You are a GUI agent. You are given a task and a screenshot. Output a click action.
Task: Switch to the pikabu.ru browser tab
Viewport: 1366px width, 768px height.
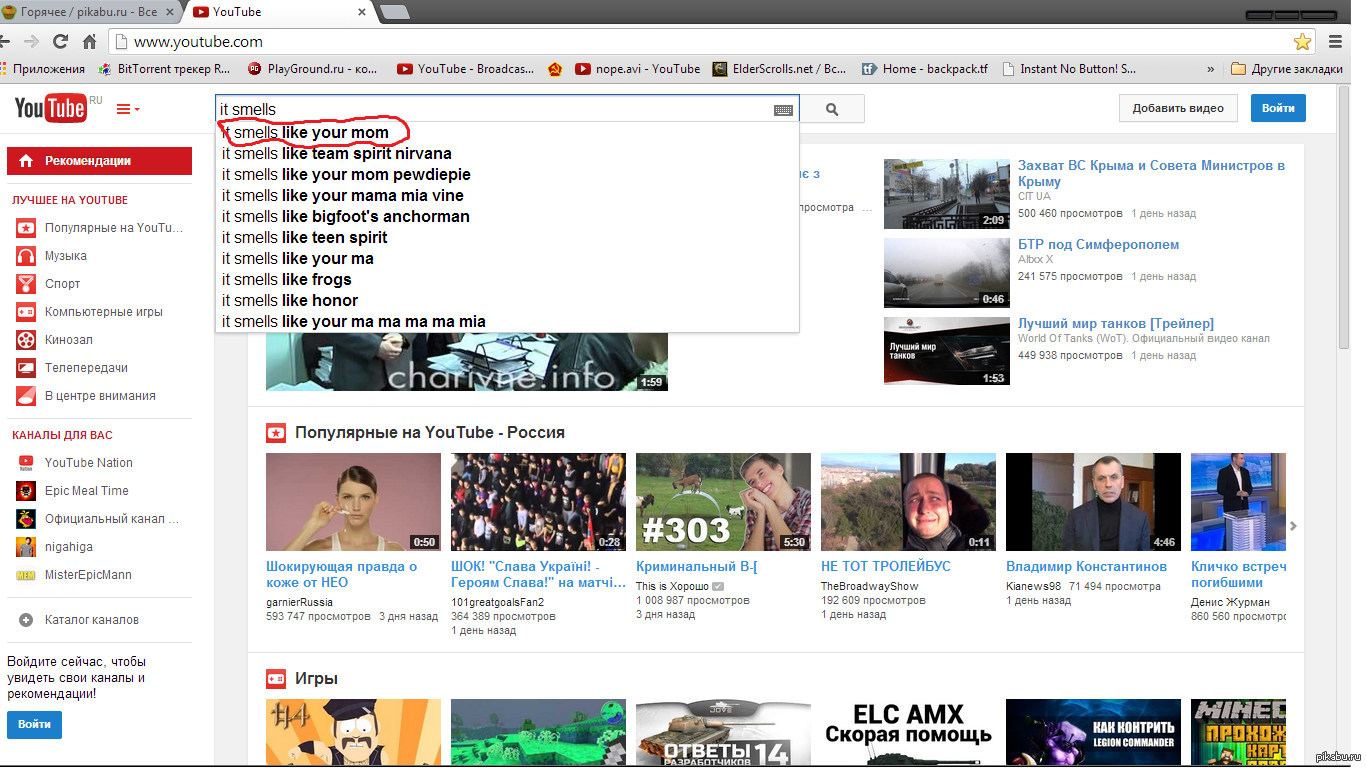tap(88, 12)
